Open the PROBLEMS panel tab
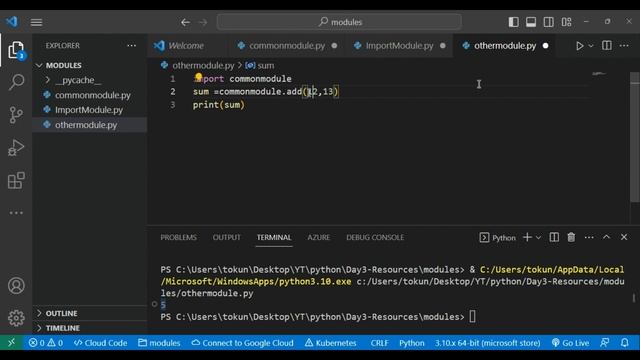 click(178, 238)
